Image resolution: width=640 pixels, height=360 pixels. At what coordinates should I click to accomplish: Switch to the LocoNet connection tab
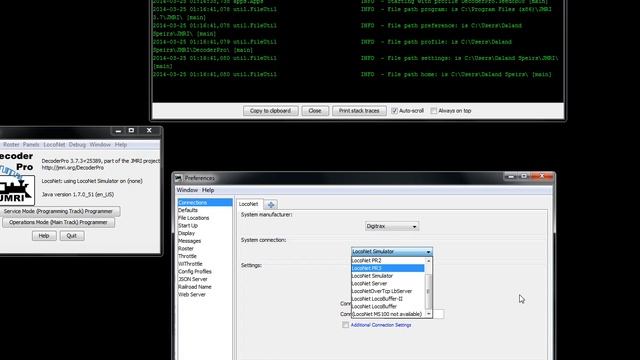(x=249, y=204)
